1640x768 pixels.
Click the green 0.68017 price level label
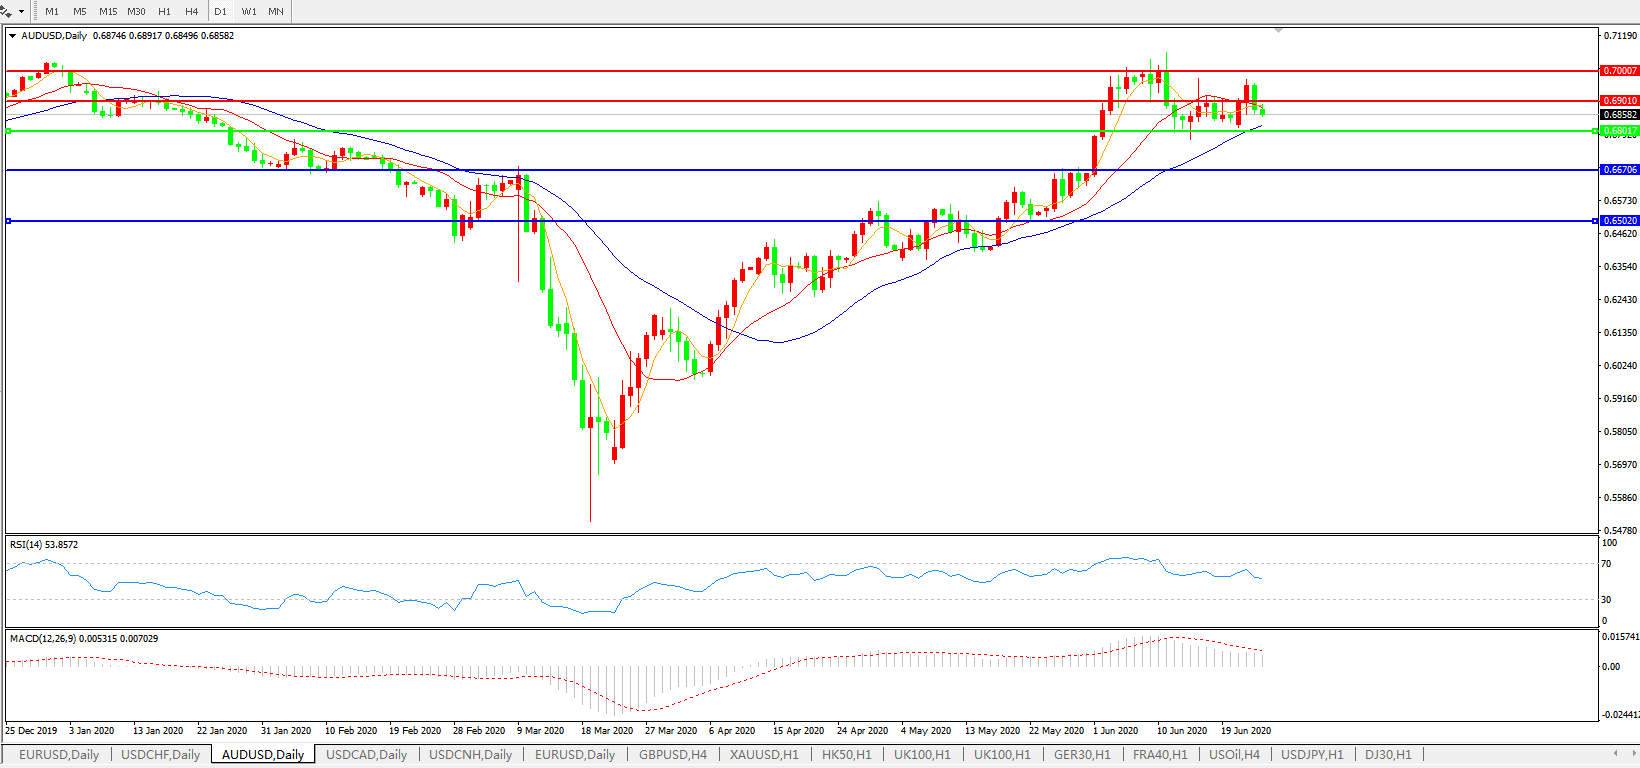[1619, 131]
